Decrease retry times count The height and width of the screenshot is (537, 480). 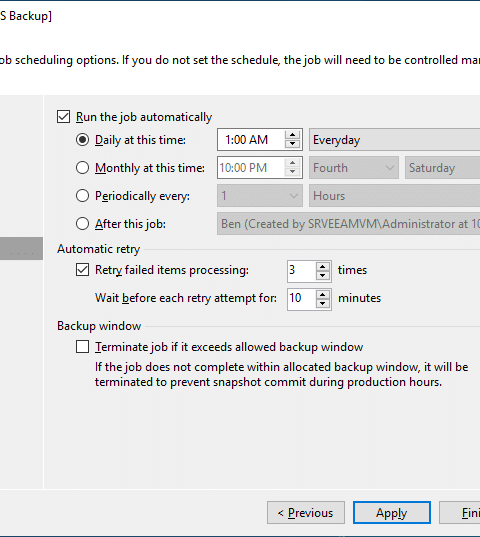[x=323, y=275]
